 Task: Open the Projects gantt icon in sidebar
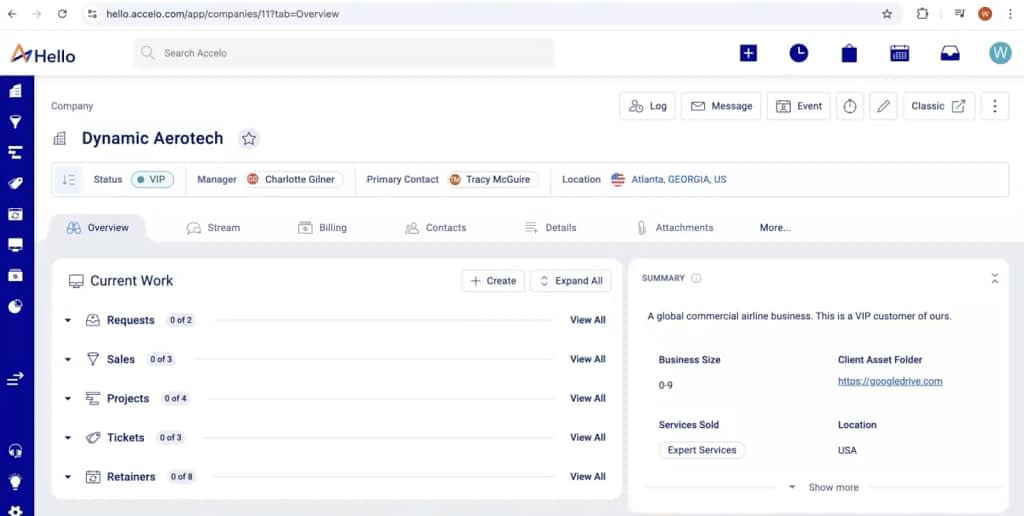coord(15,152)
